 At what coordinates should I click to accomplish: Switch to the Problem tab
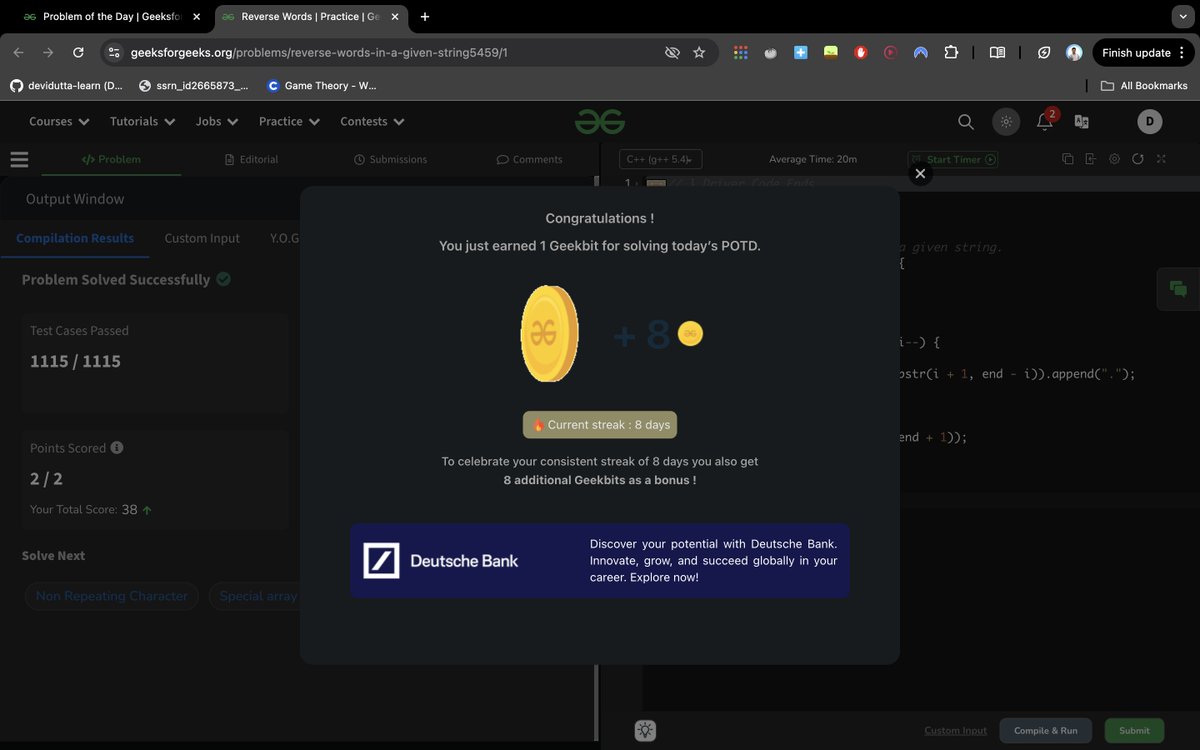pos(111,159)
